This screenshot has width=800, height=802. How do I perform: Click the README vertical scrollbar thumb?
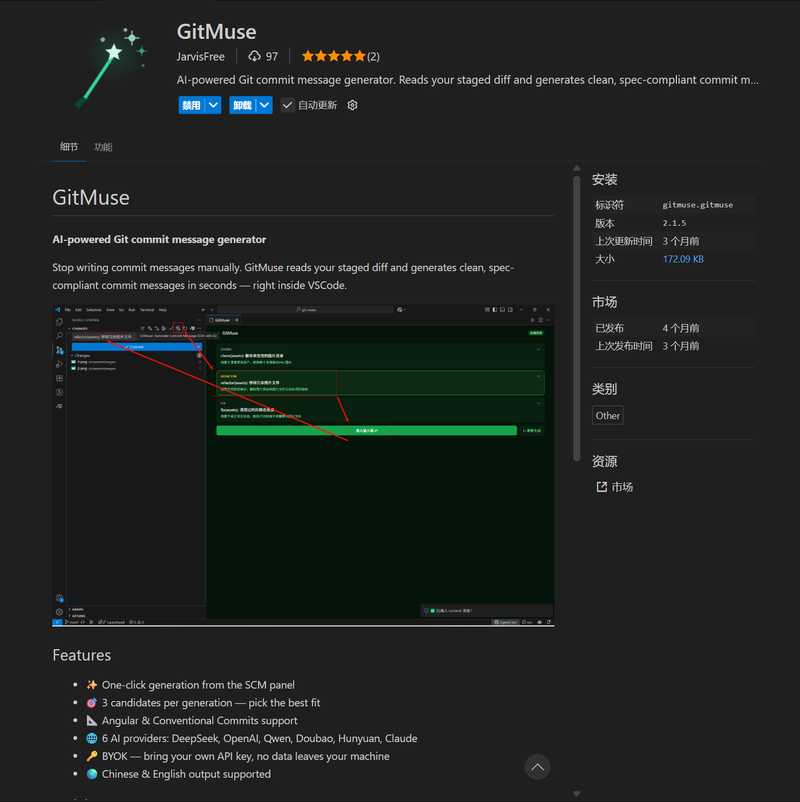click(x=576, y=319)
